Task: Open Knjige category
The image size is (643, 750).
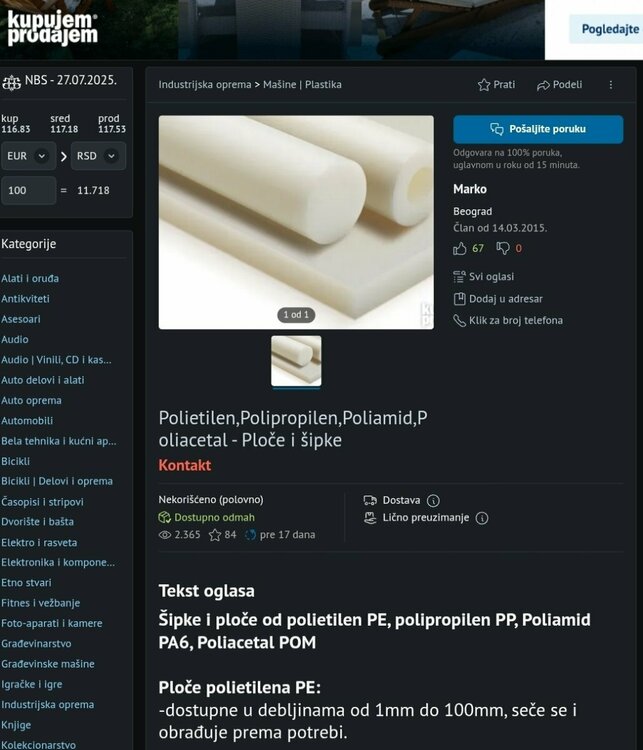Action: [16, 725]
